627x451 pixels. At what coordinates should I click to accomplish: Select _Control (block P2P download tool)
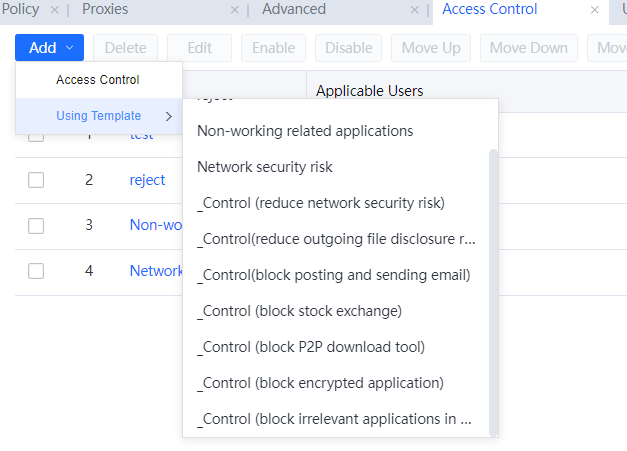pyautogui.click(x=312, y=347)
